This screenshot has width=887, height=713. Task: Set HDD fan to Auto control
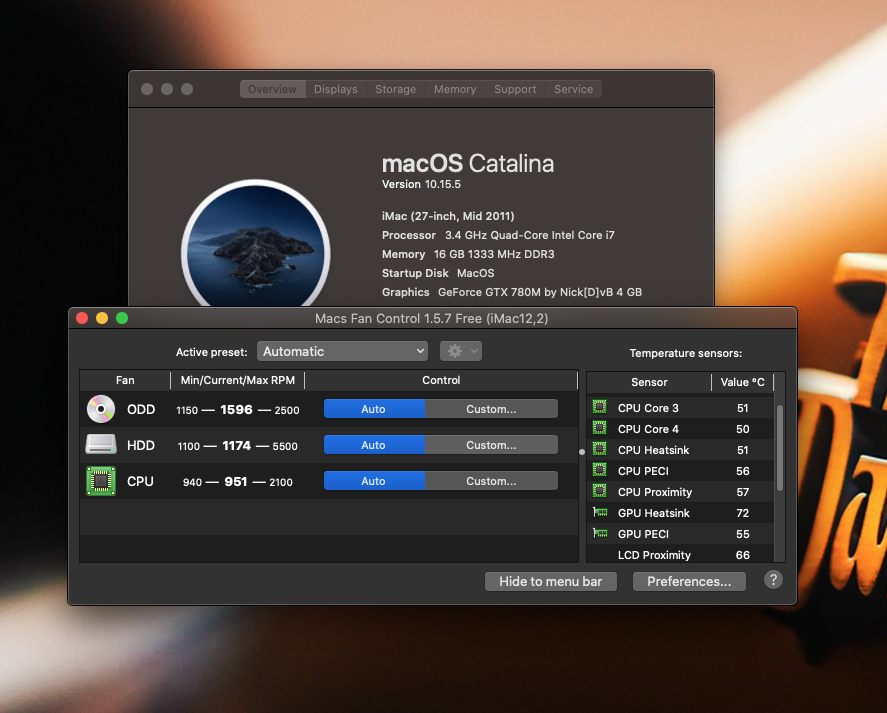[x=374, y=445]
